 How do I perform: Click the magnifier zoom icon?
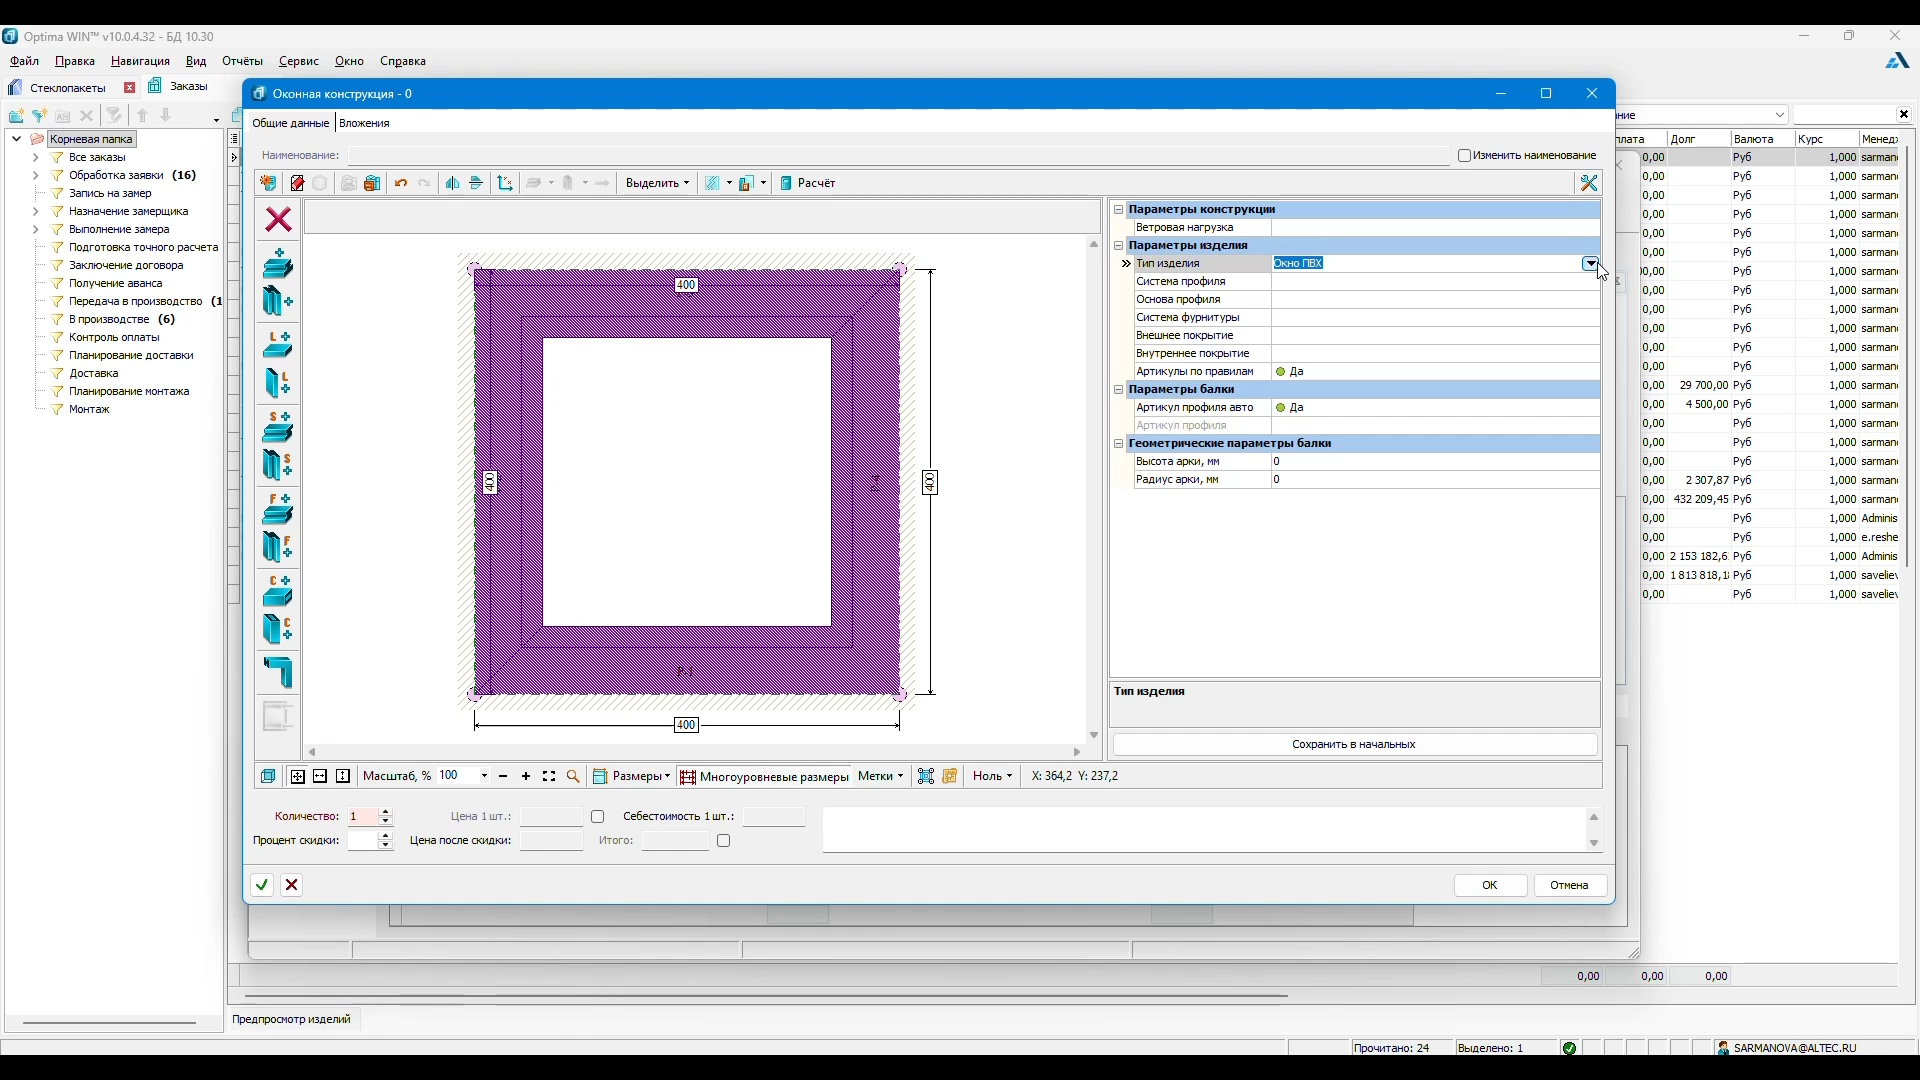pos(574,777)
